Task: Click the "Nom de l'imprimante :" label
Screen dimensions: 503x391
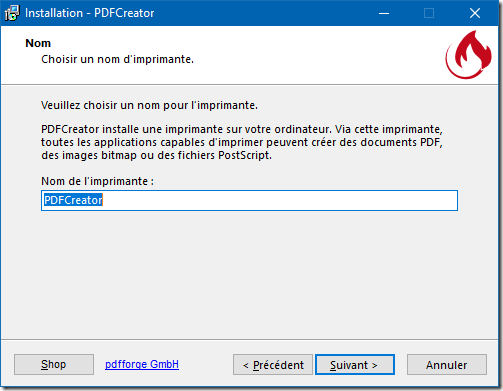Action: pyautogui.click(x=97, y=181)
